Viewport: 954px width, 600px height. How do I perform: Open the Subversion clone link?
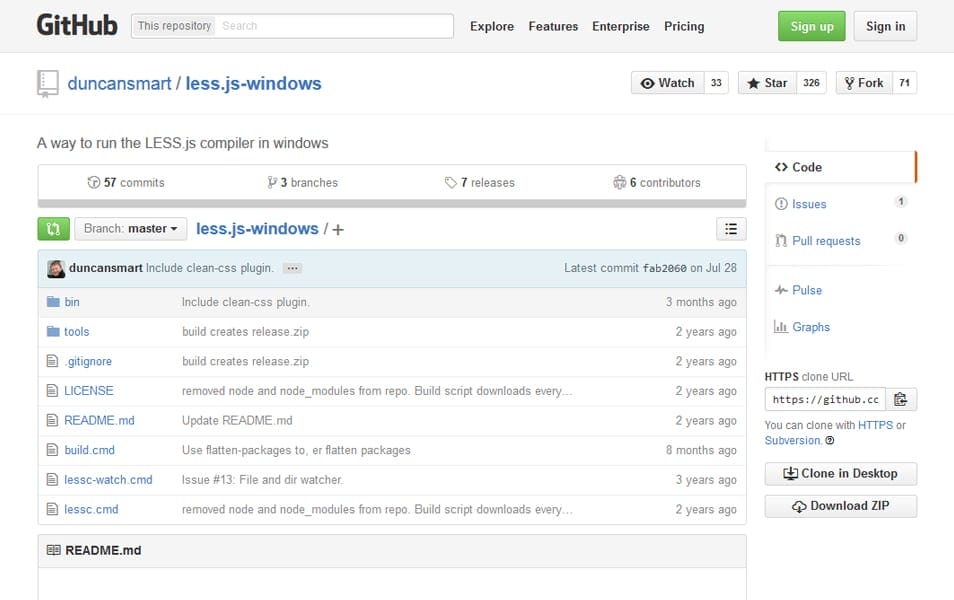[x=792, y=440]
